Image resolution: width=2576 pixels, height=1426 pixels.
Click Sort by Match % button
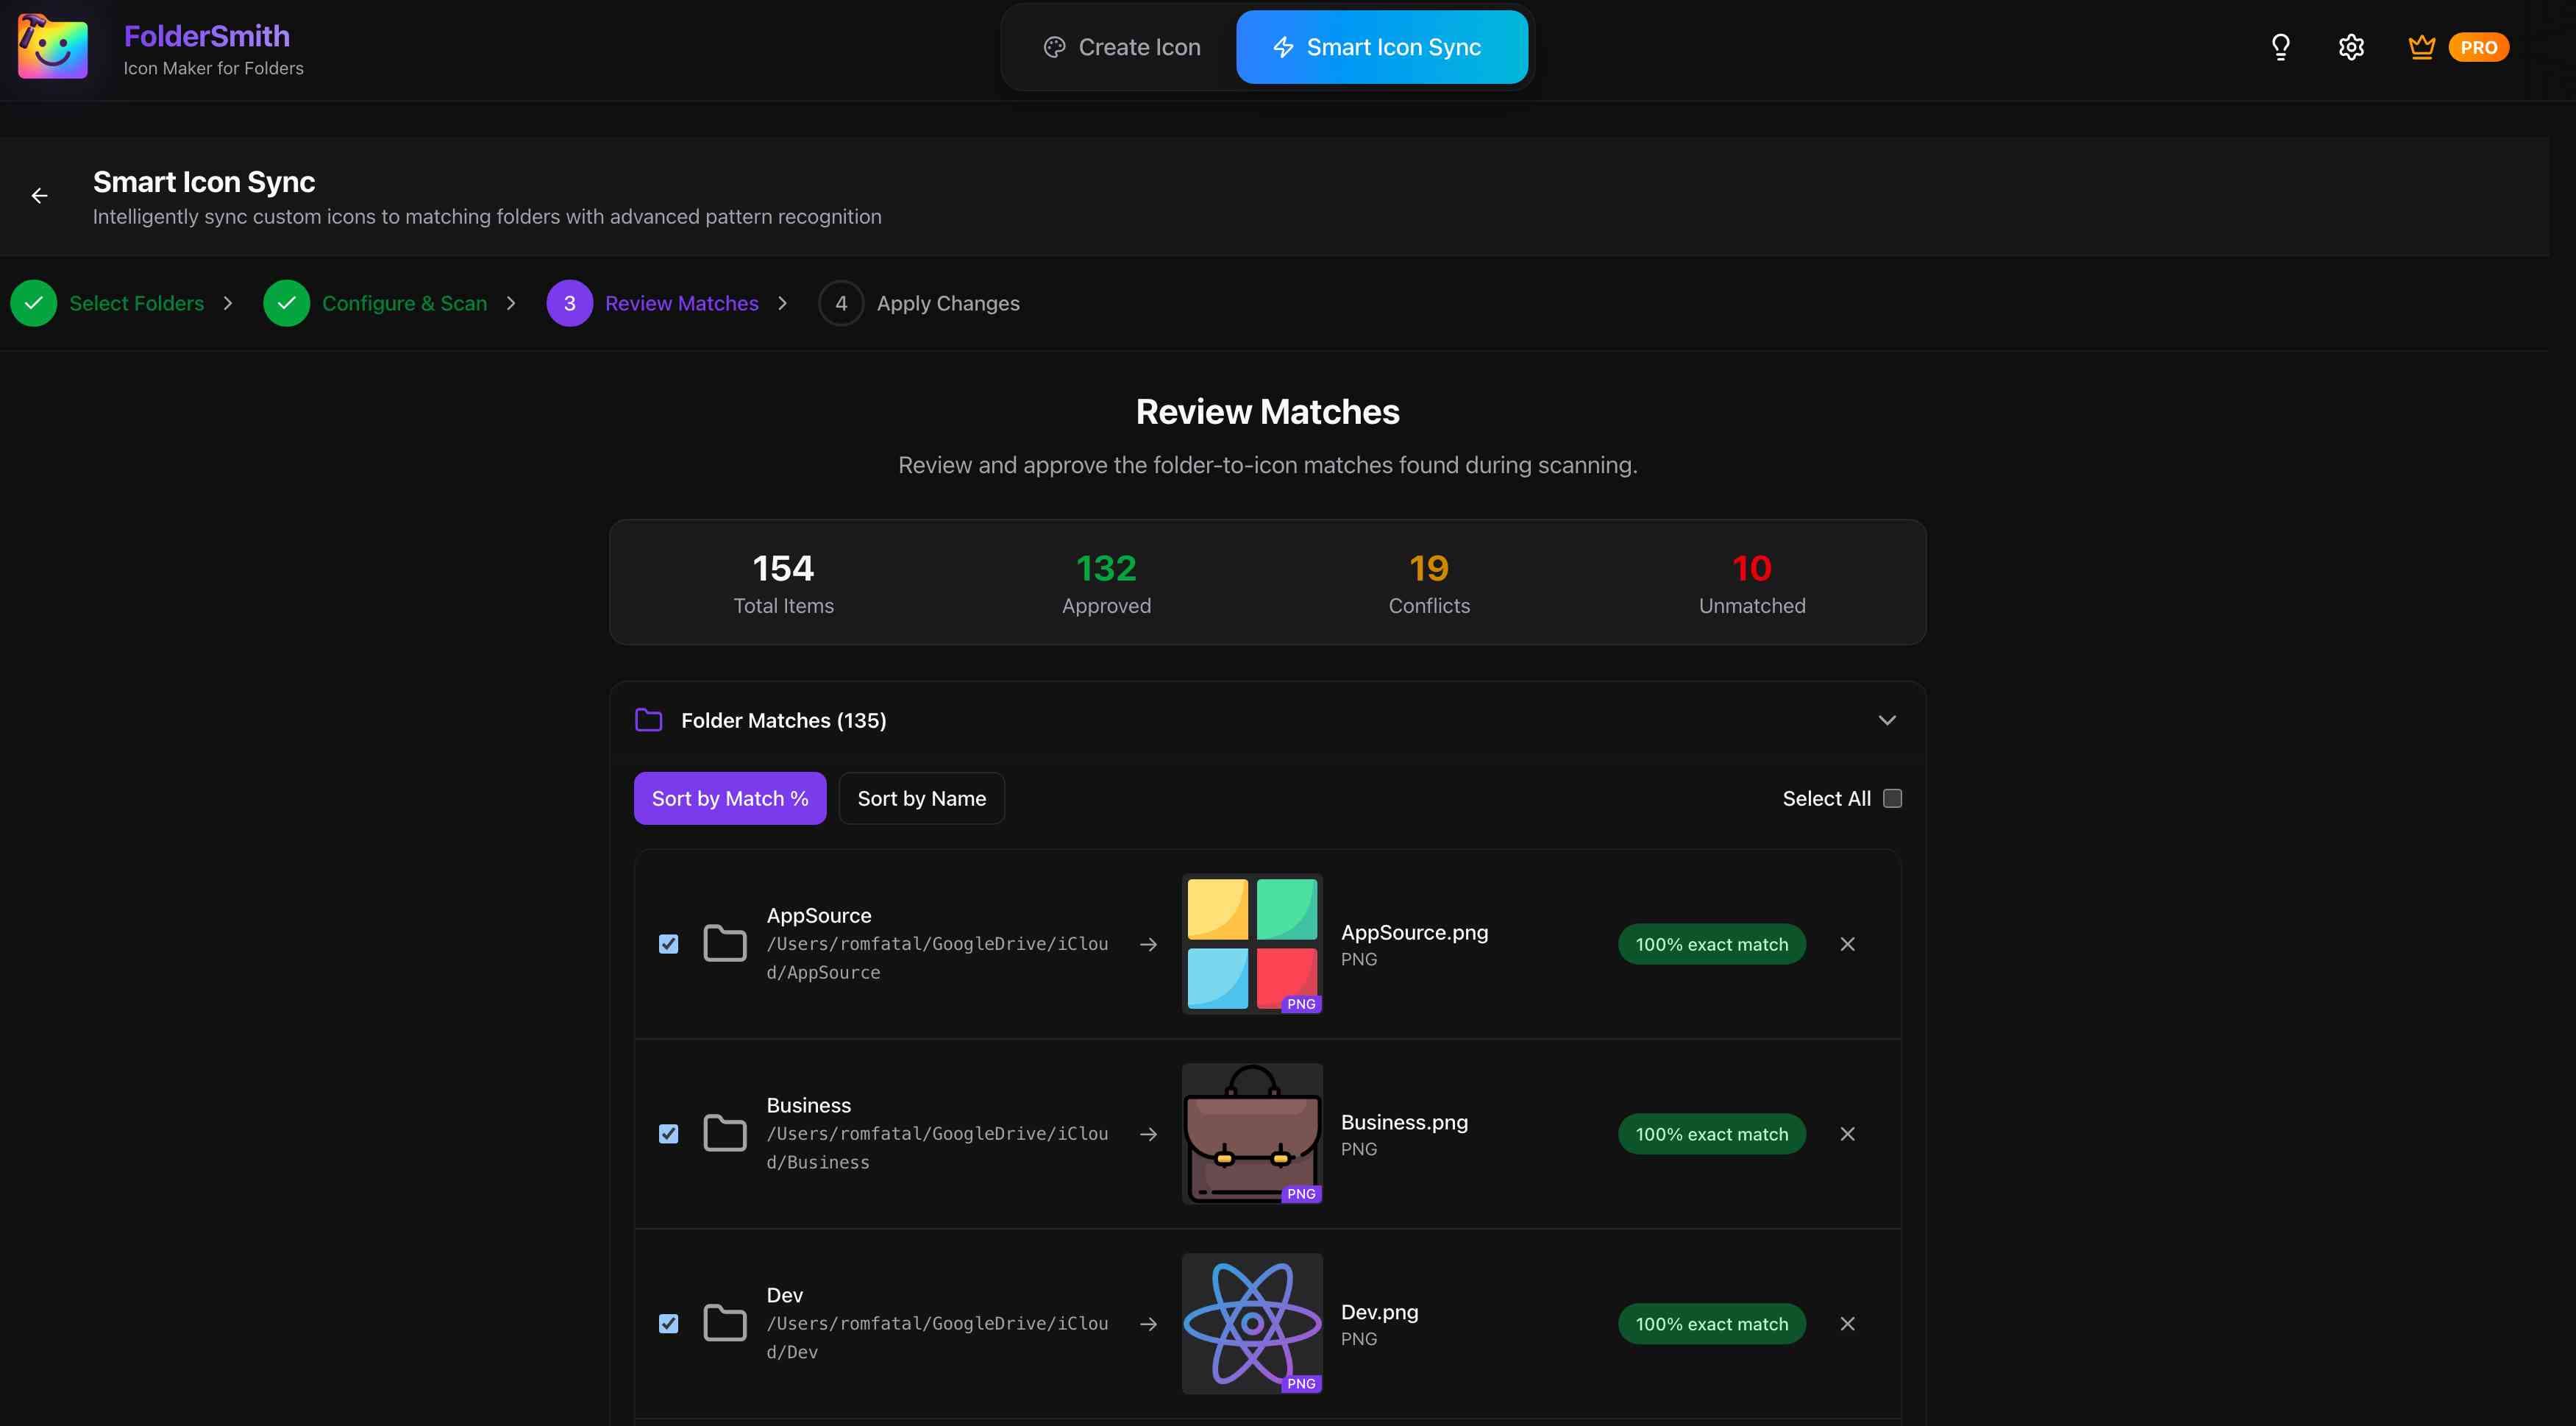pos(729,798)
